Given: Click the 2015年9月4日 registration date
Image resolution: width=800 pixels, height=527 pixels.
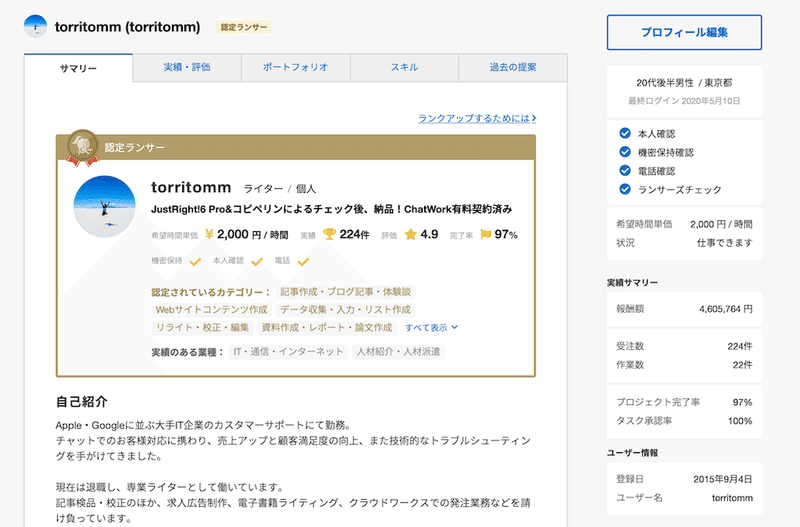Looking at the screenshot, I should click(722, 479).
